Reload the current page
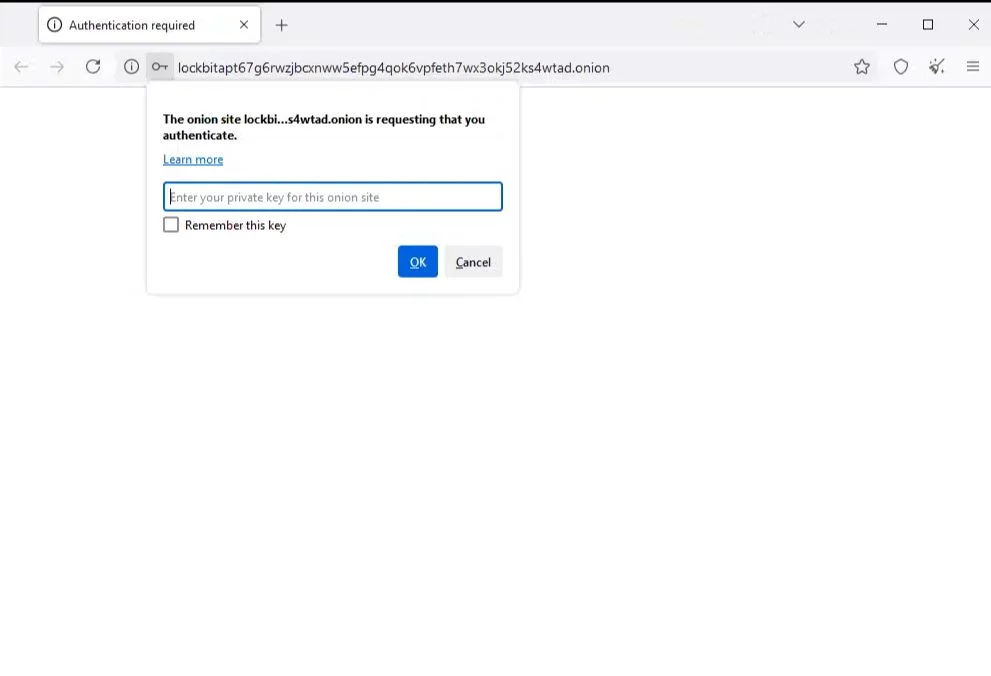The width and height of the screenshot is (991, 676). pos(93,67)
